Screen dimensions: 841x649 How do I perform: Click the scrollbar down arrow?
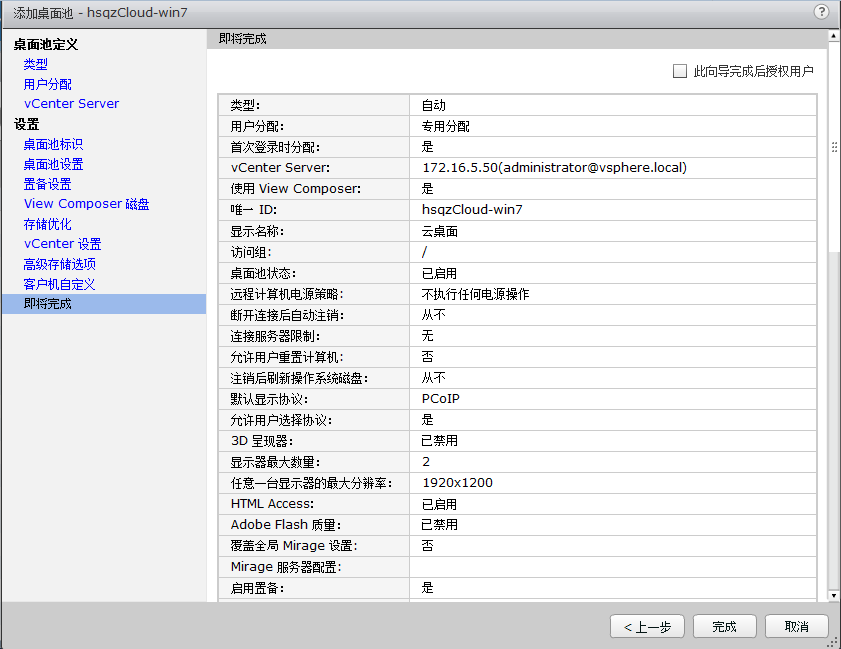point(833,595)
